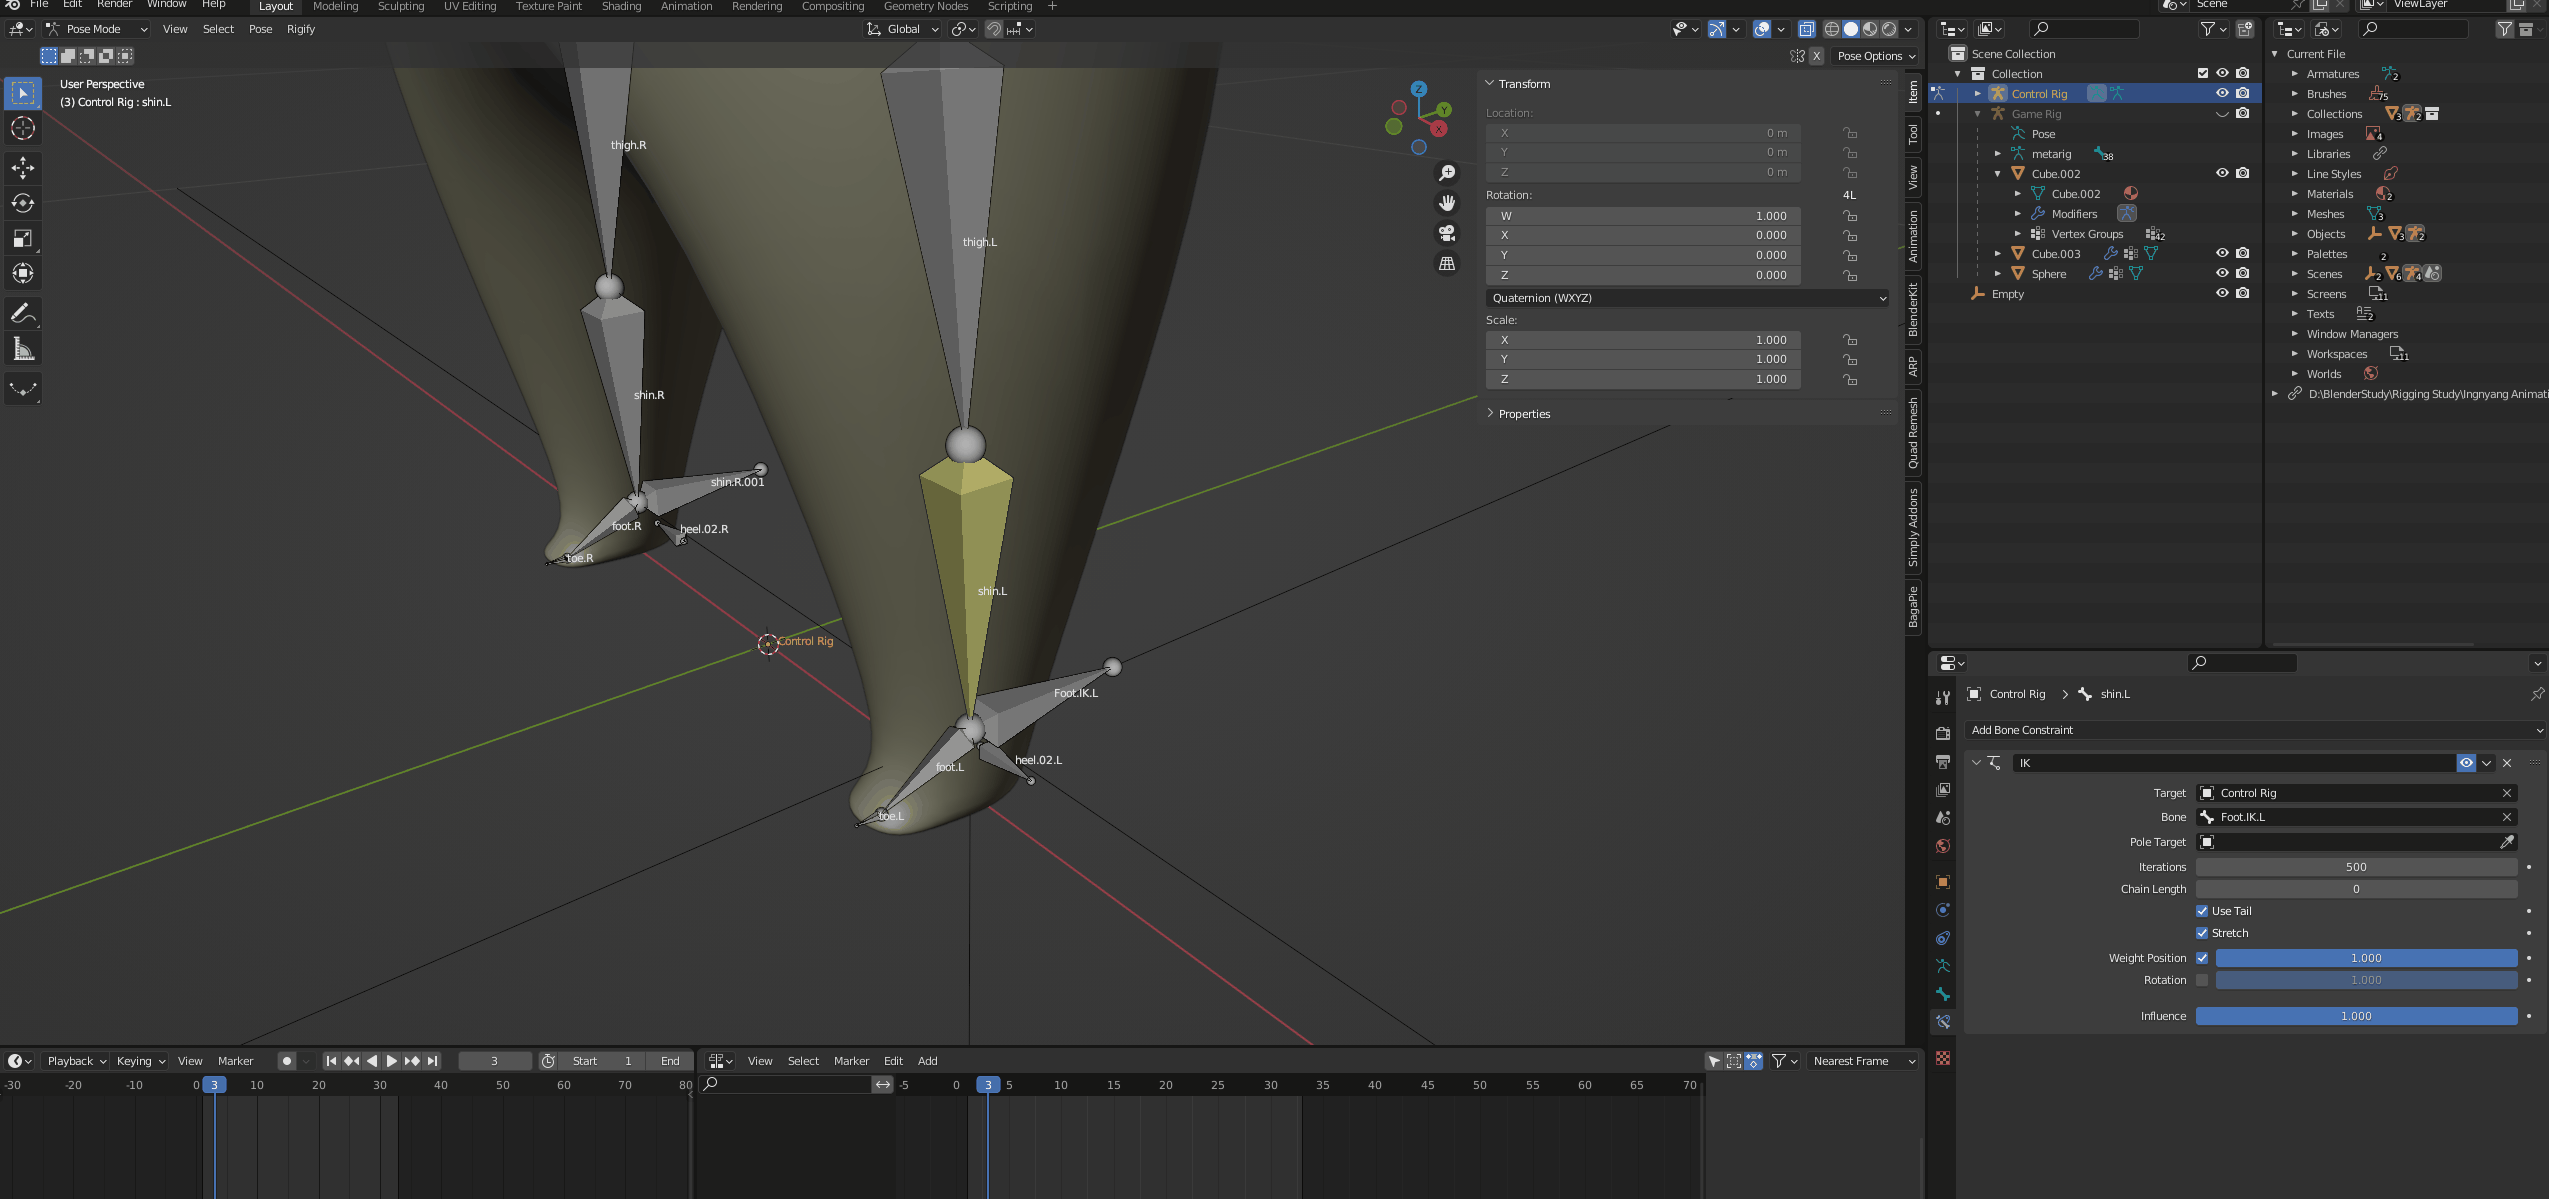Image resolution: width=2549 pixels, height=1199 pixels.
Task: Click the zoom view magnifier icon
Action: pos(1446,173)
